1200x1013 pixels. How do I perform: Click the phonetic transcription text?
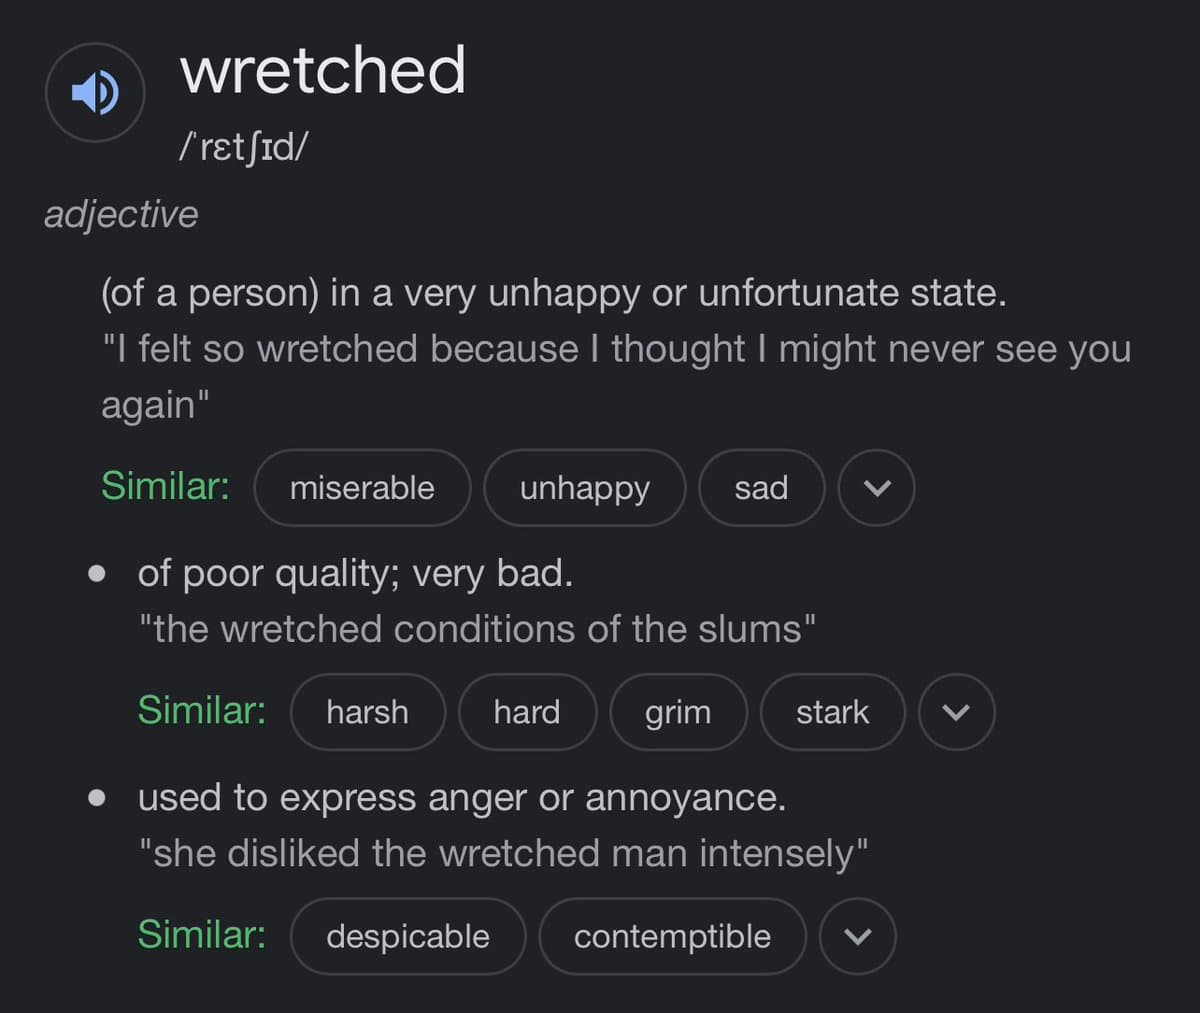pos(243,147)
